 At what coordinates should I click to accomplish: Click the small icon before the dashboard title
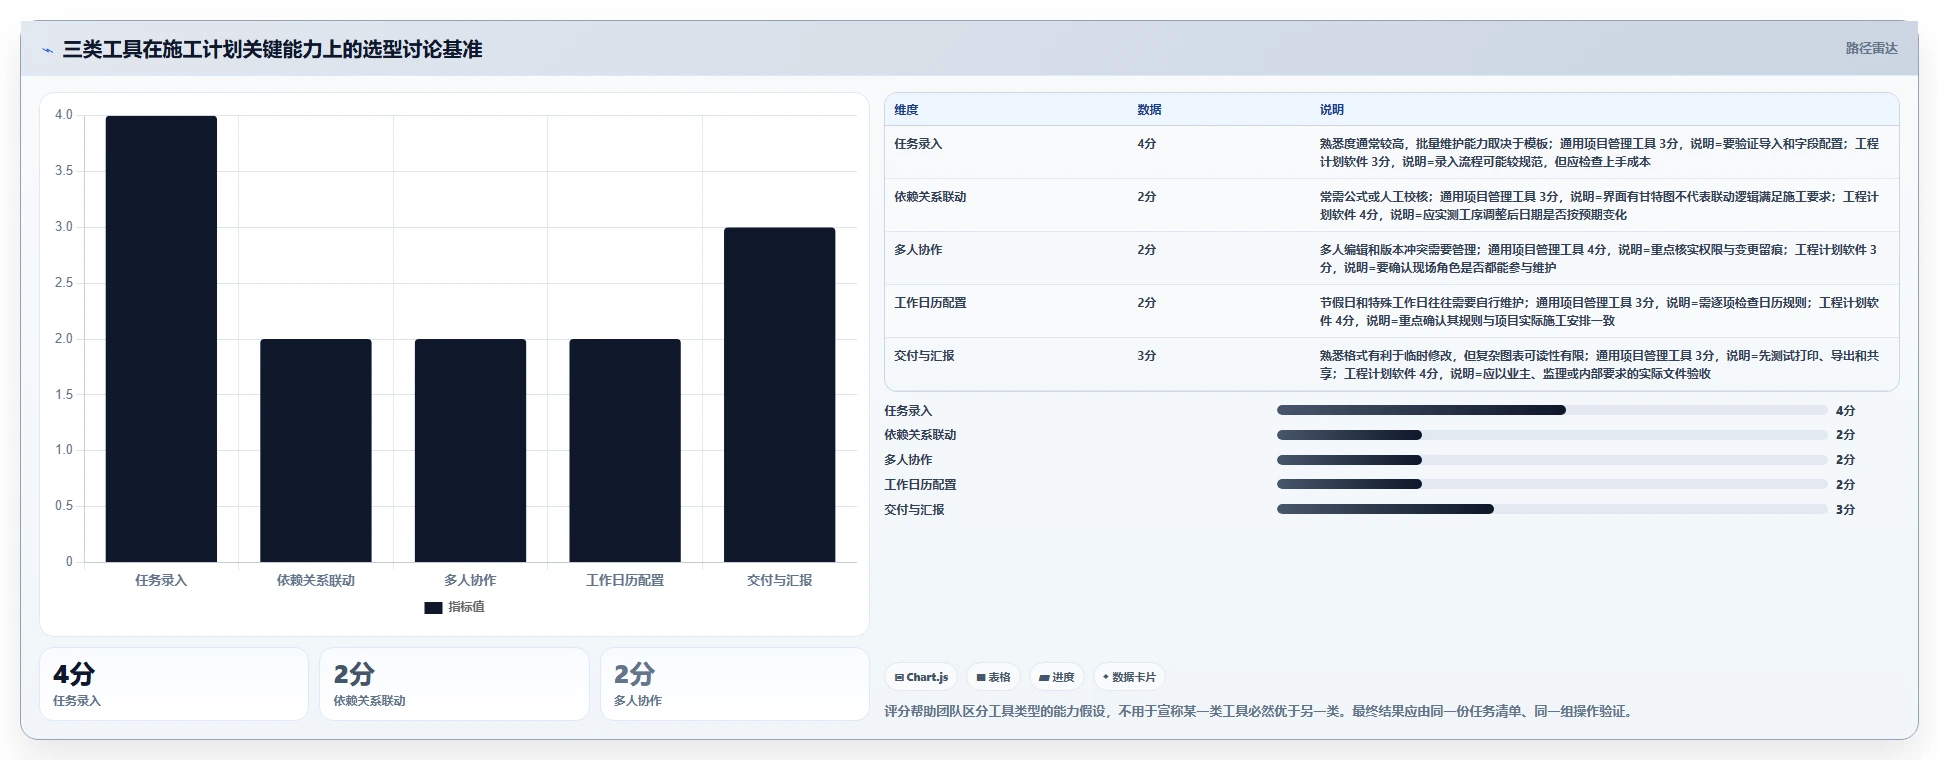pos(47,50)
